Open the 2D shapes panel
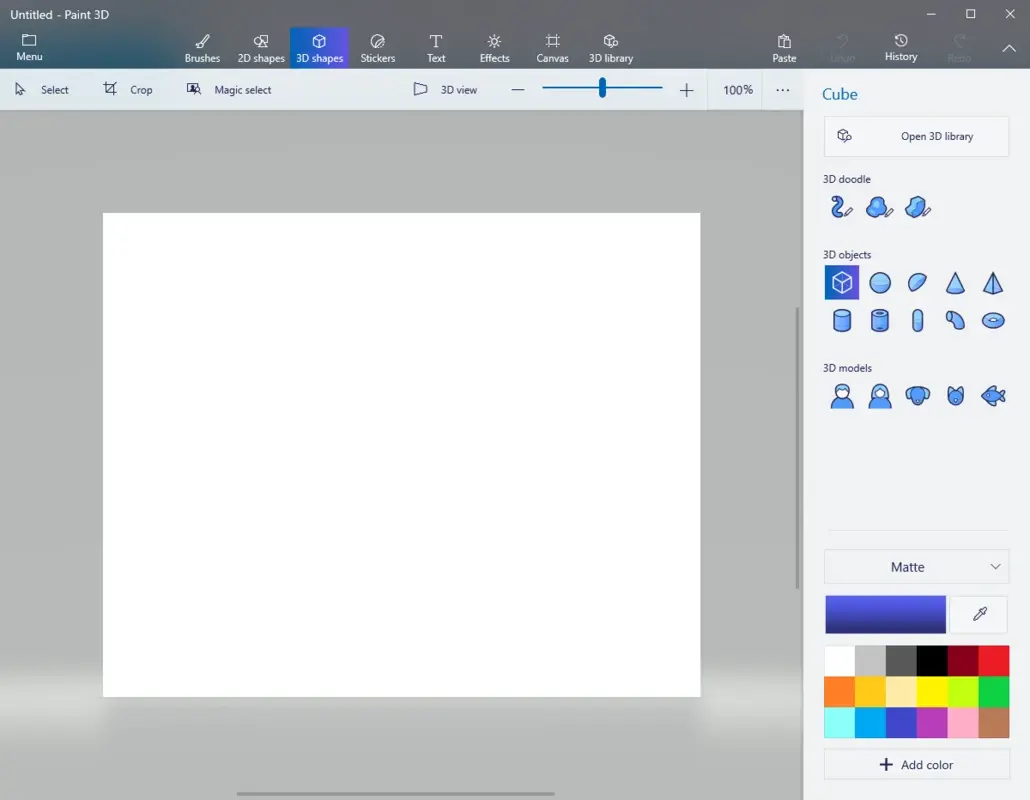 pyautogui.click(x=260, y=47)
